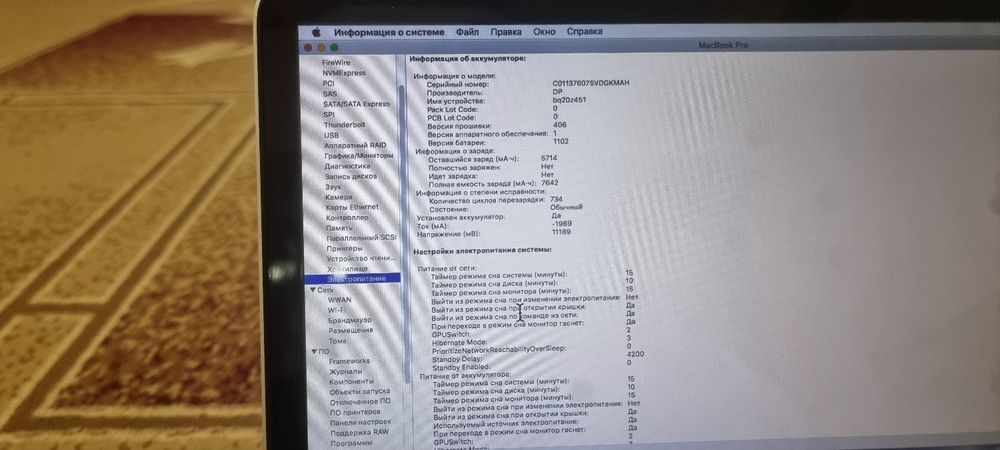The width and height of the screenshot is (1000, 450).
Task: Open the Справка menu
Action: 584,31
